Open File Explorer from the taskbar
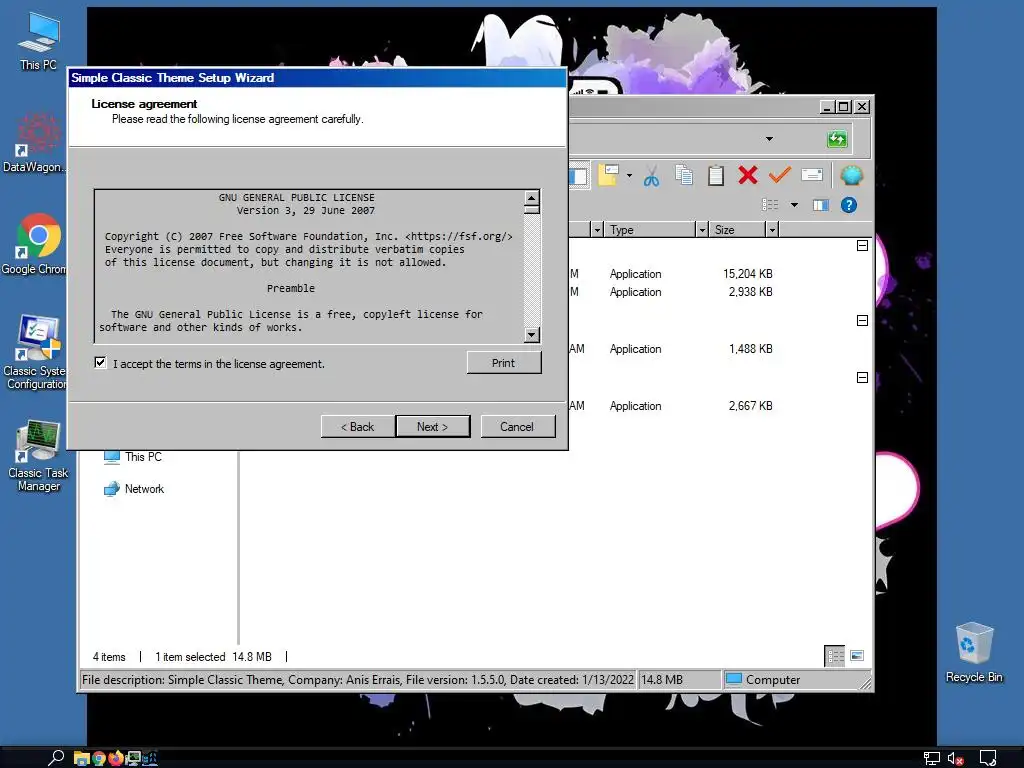The width and height of the screenshot is (1024, 768). coord(81,758)
